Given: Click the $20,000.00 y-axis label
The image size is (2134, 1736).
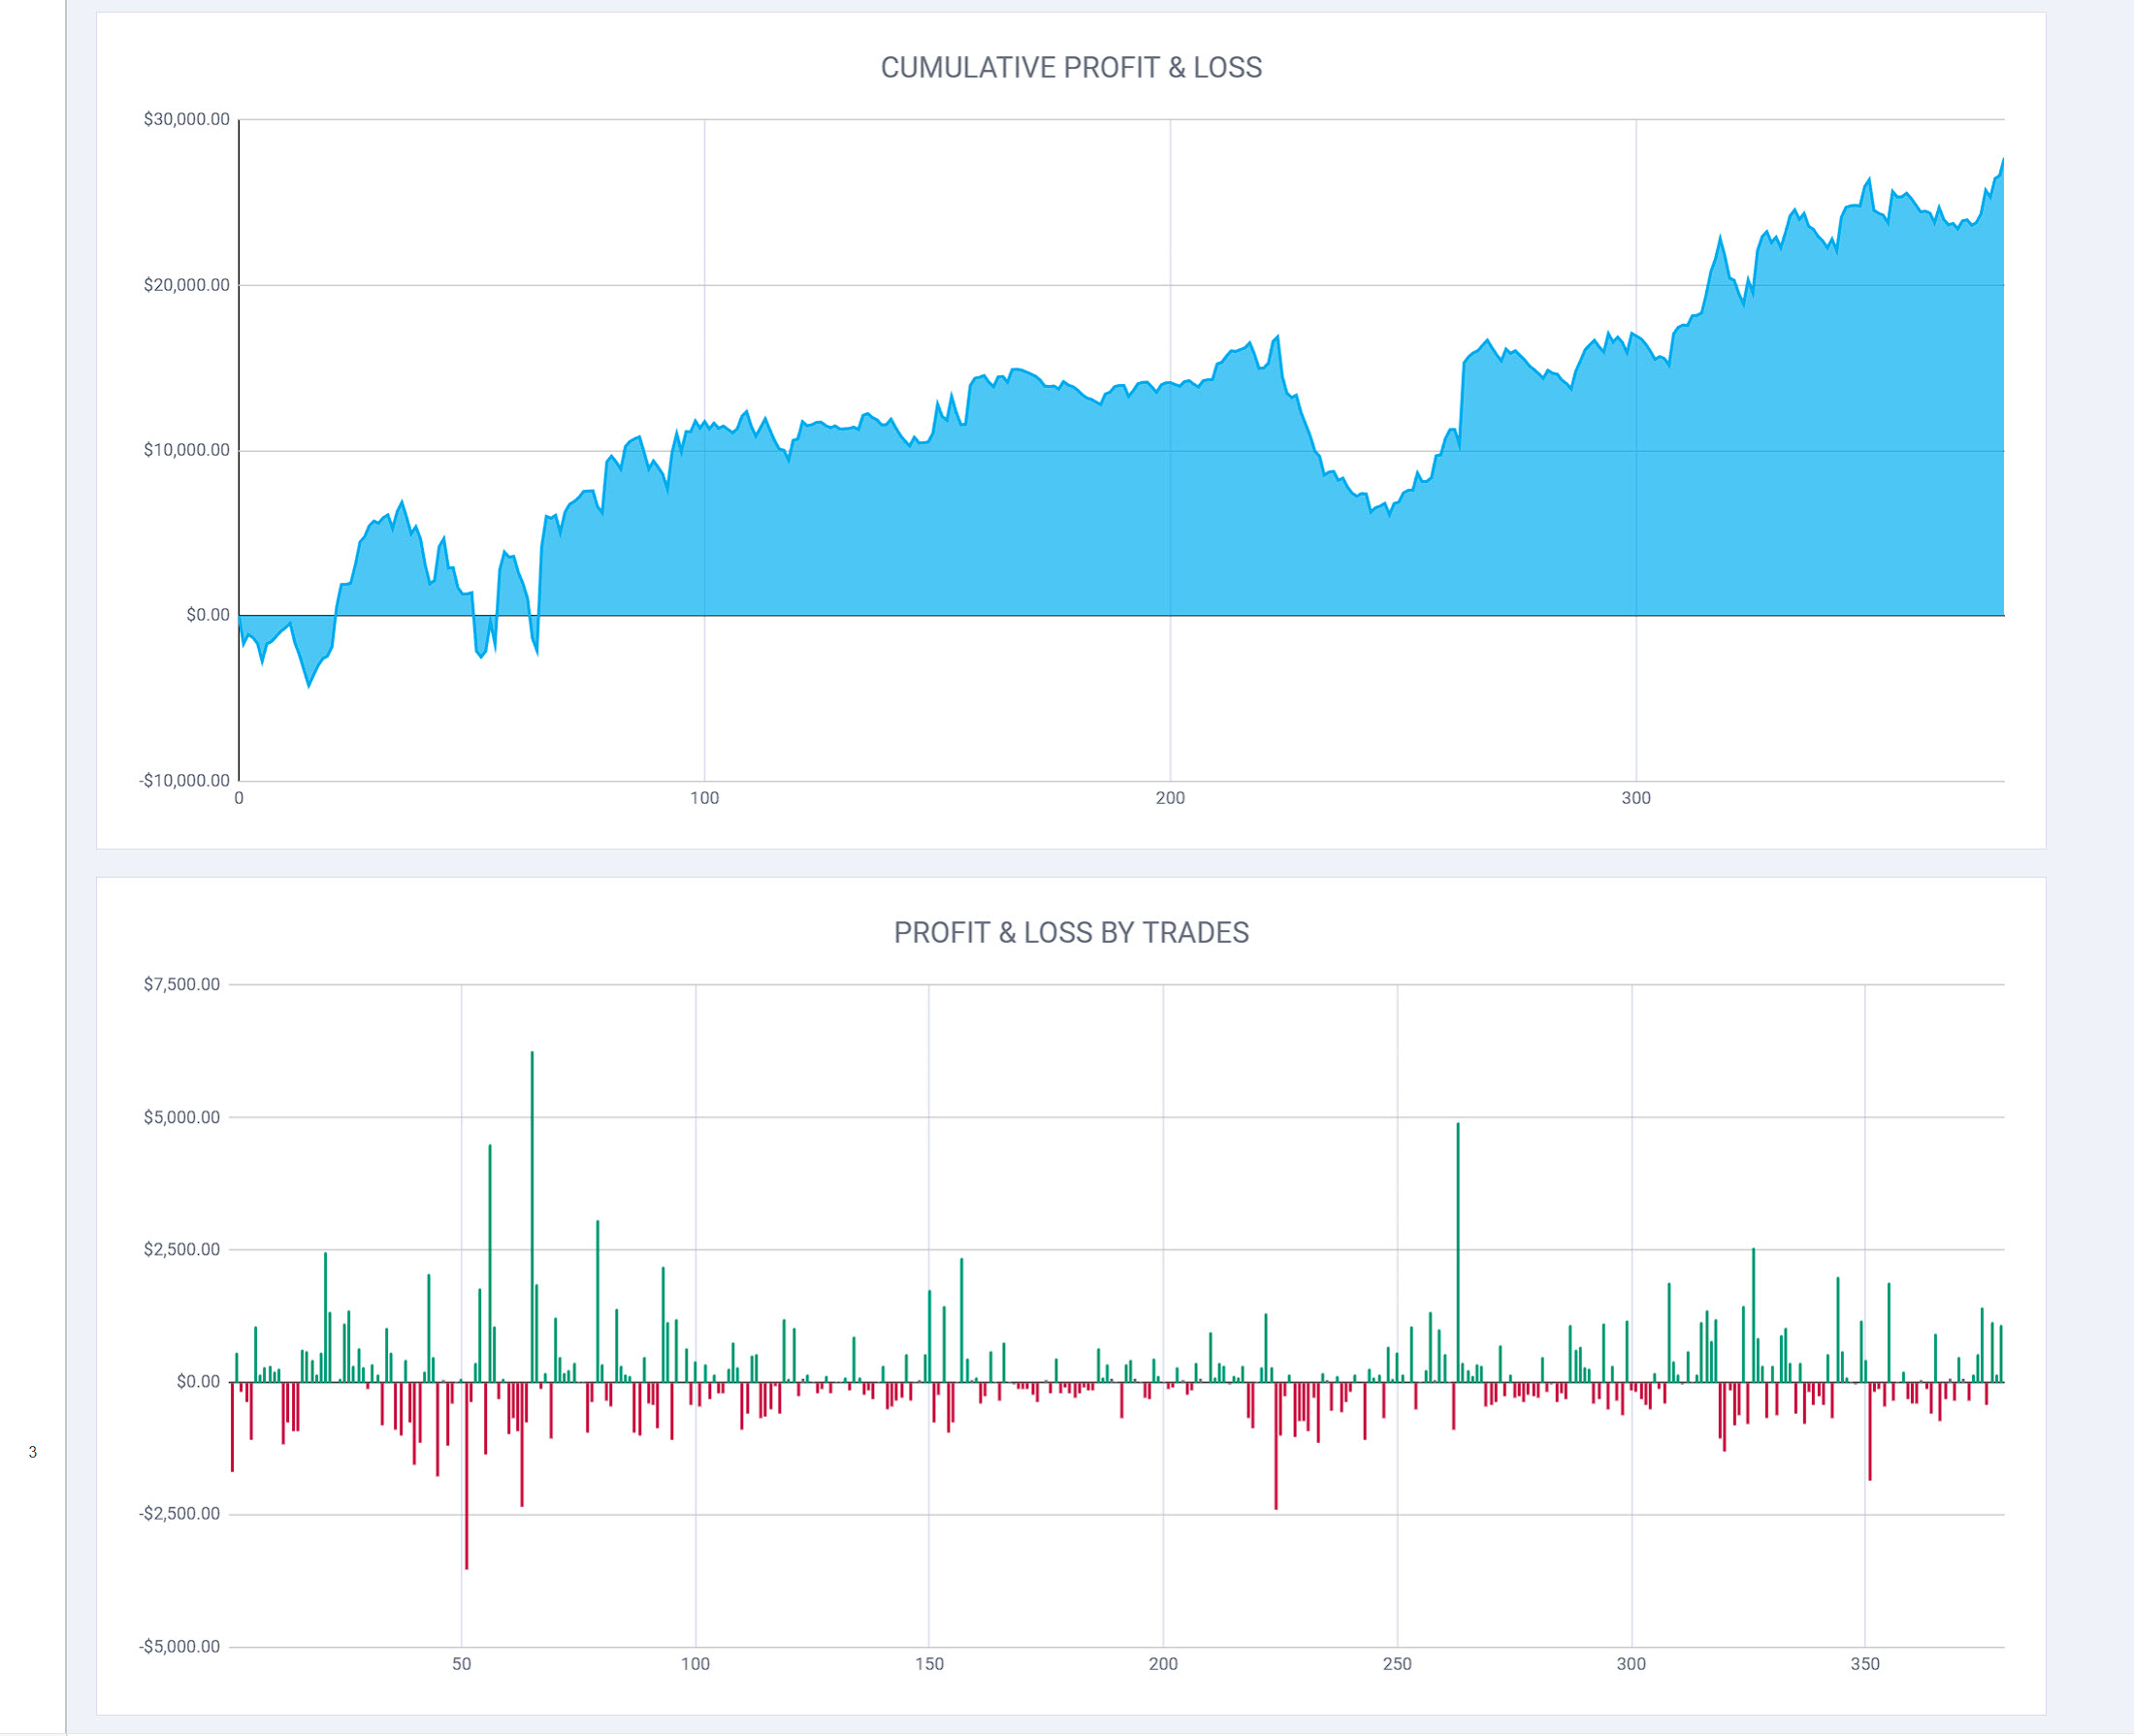Looking at the screenshot, I should [x=186, y=285].
